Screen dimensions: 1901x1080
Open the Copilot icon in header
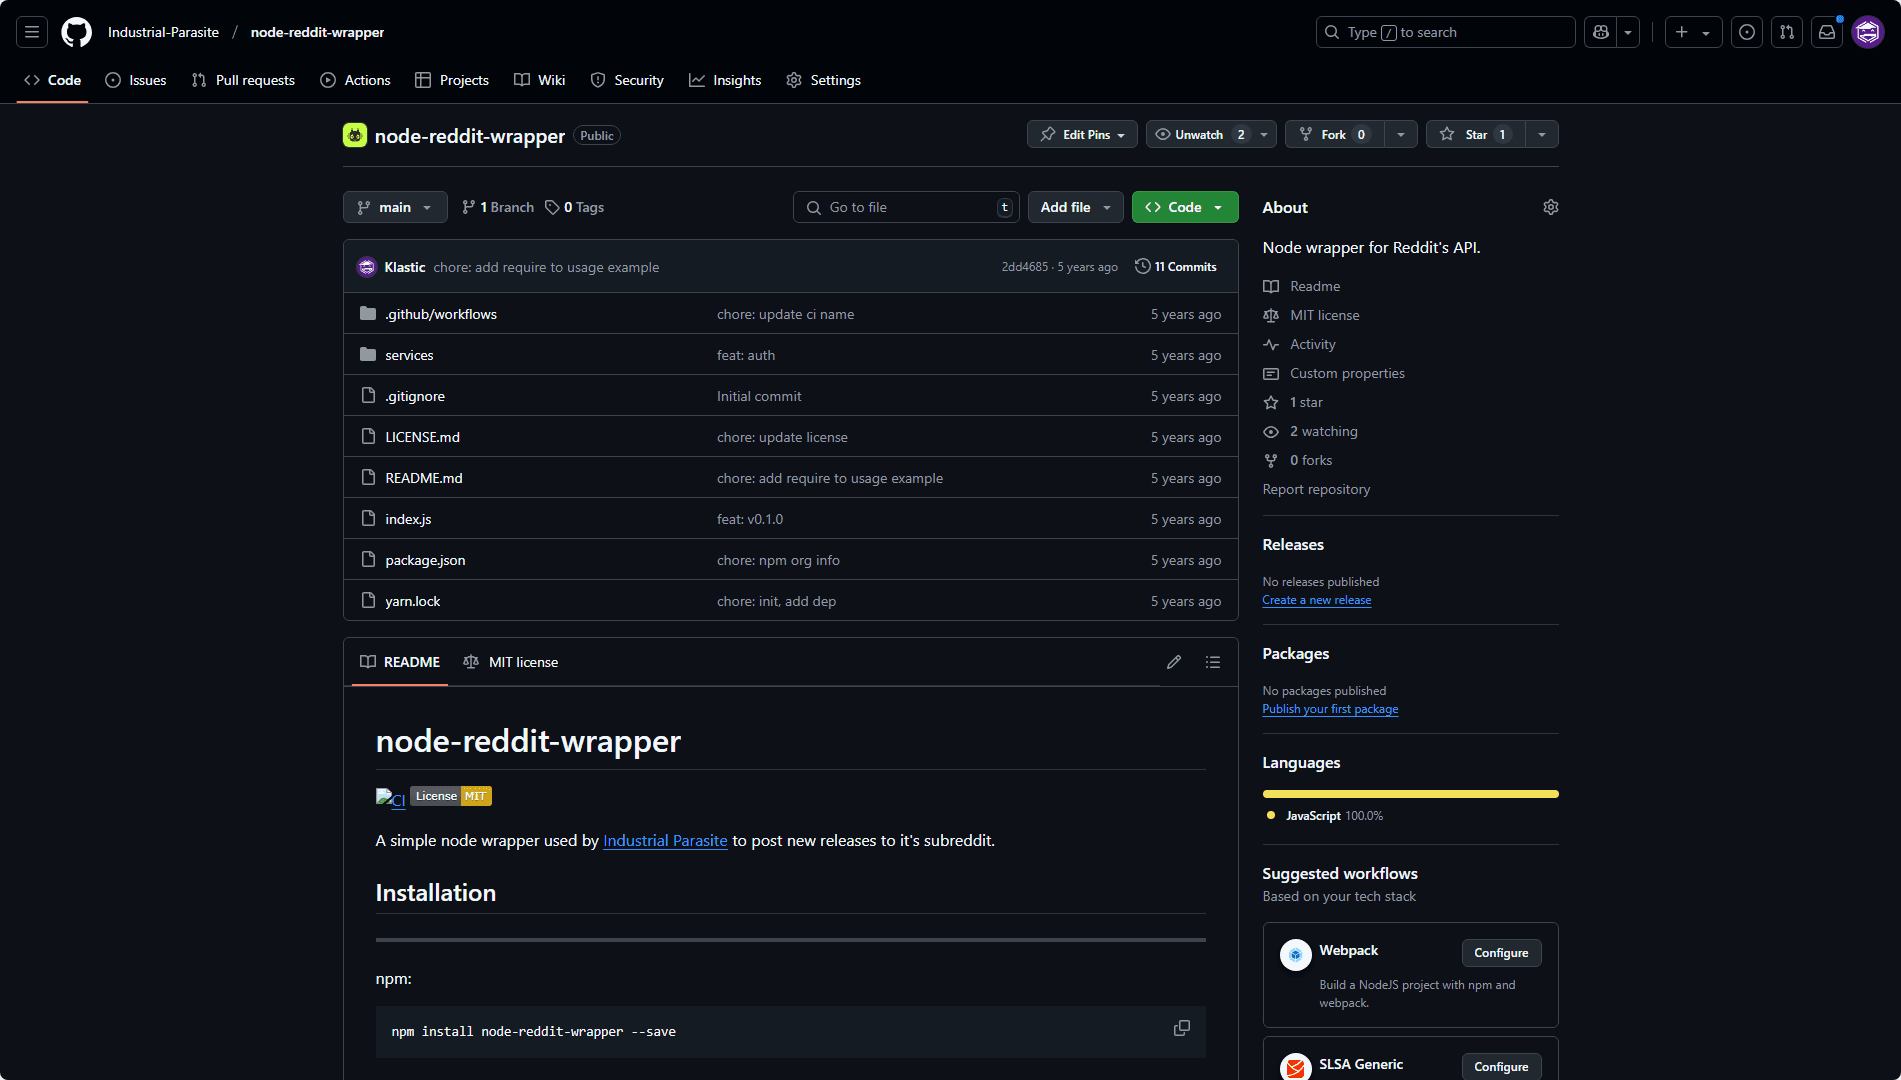[1599, 32]
